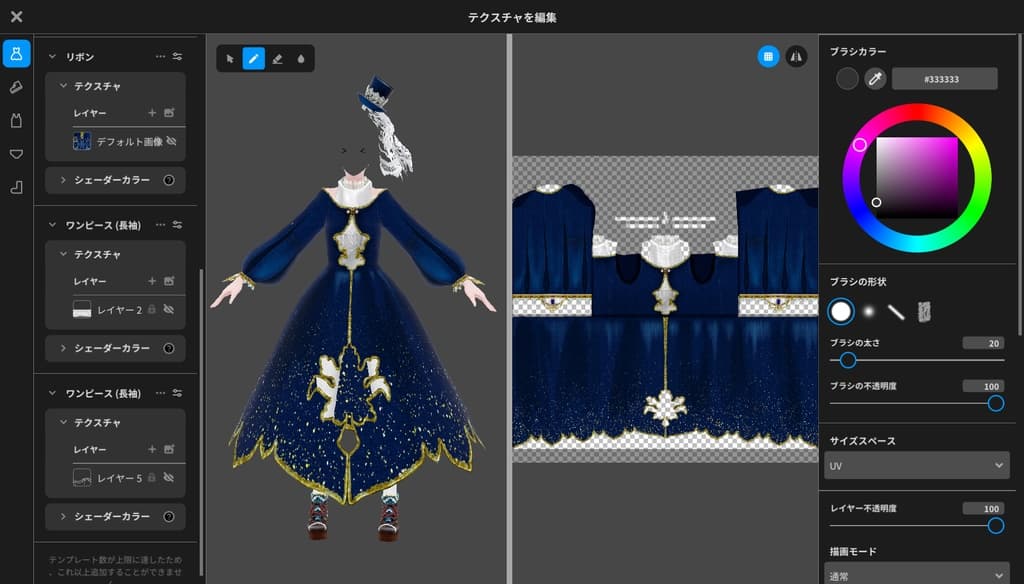Select the eraser tool
This screenshot has width=1024, height=584.
tap(277, 59)
